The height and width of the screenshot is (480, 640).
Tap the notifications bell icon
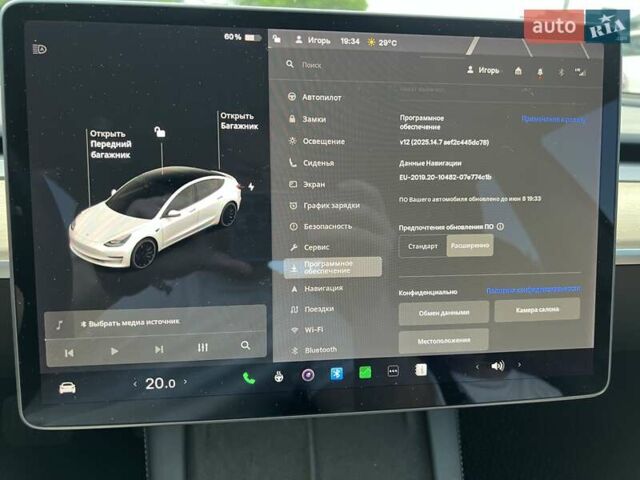[540, 72]
